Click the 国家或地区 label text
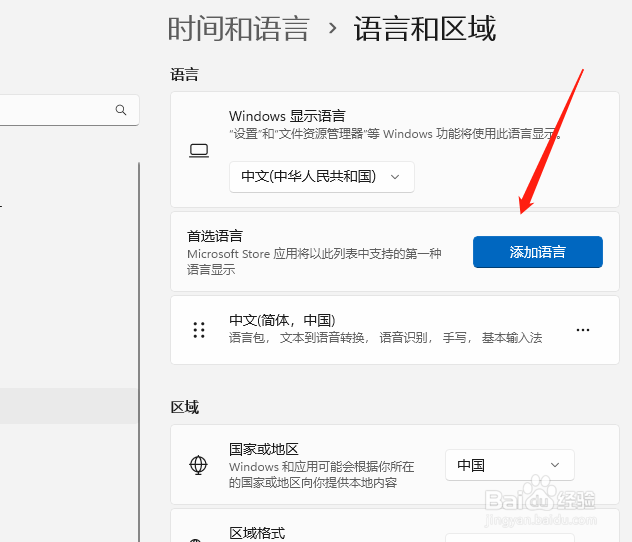632x542 pixels. pos(264,449)
